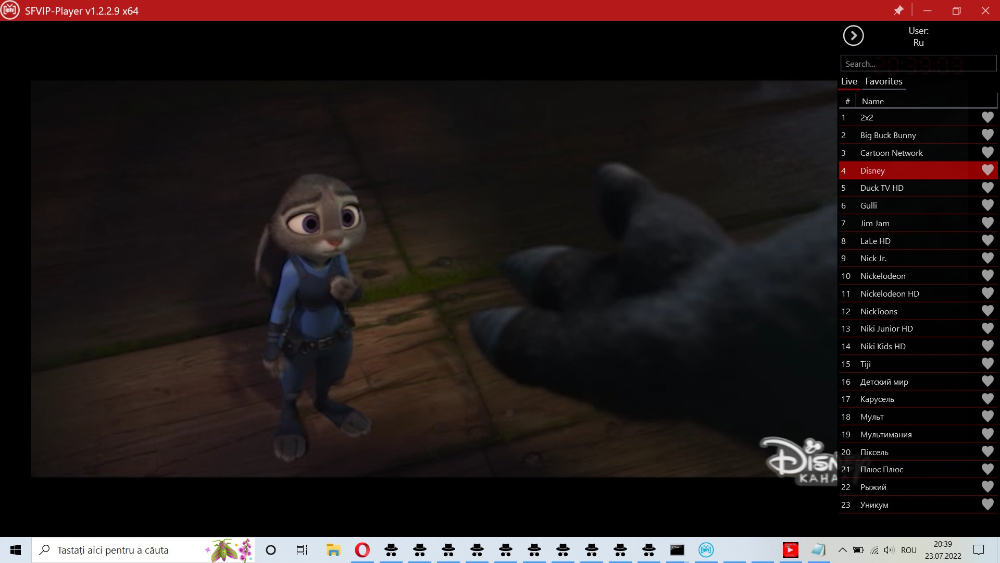Toggle the heart on the Nickelodeon row

click(987, 275)
